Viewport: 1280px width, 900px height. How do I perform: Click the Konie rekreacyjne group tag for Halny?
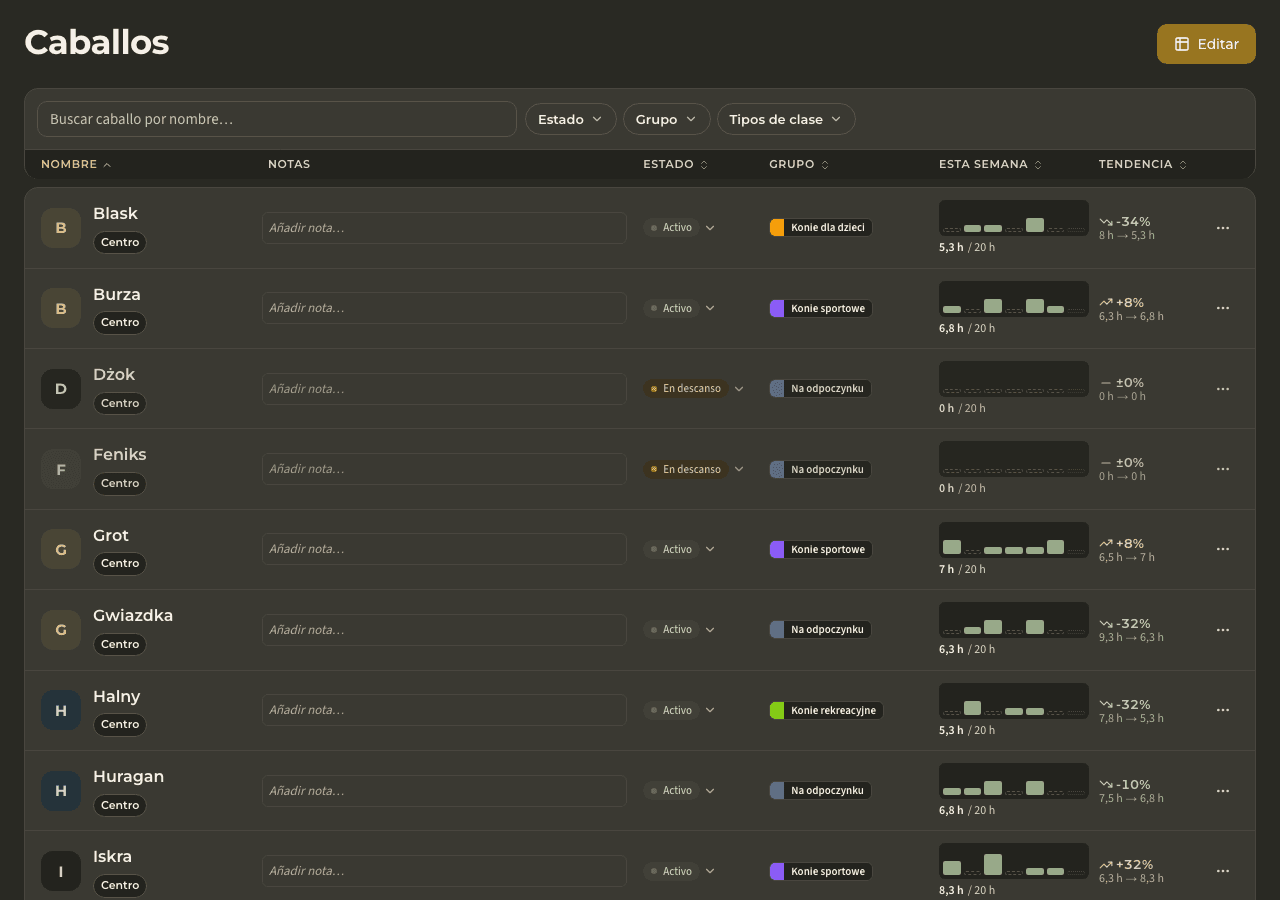click(826, 710)
